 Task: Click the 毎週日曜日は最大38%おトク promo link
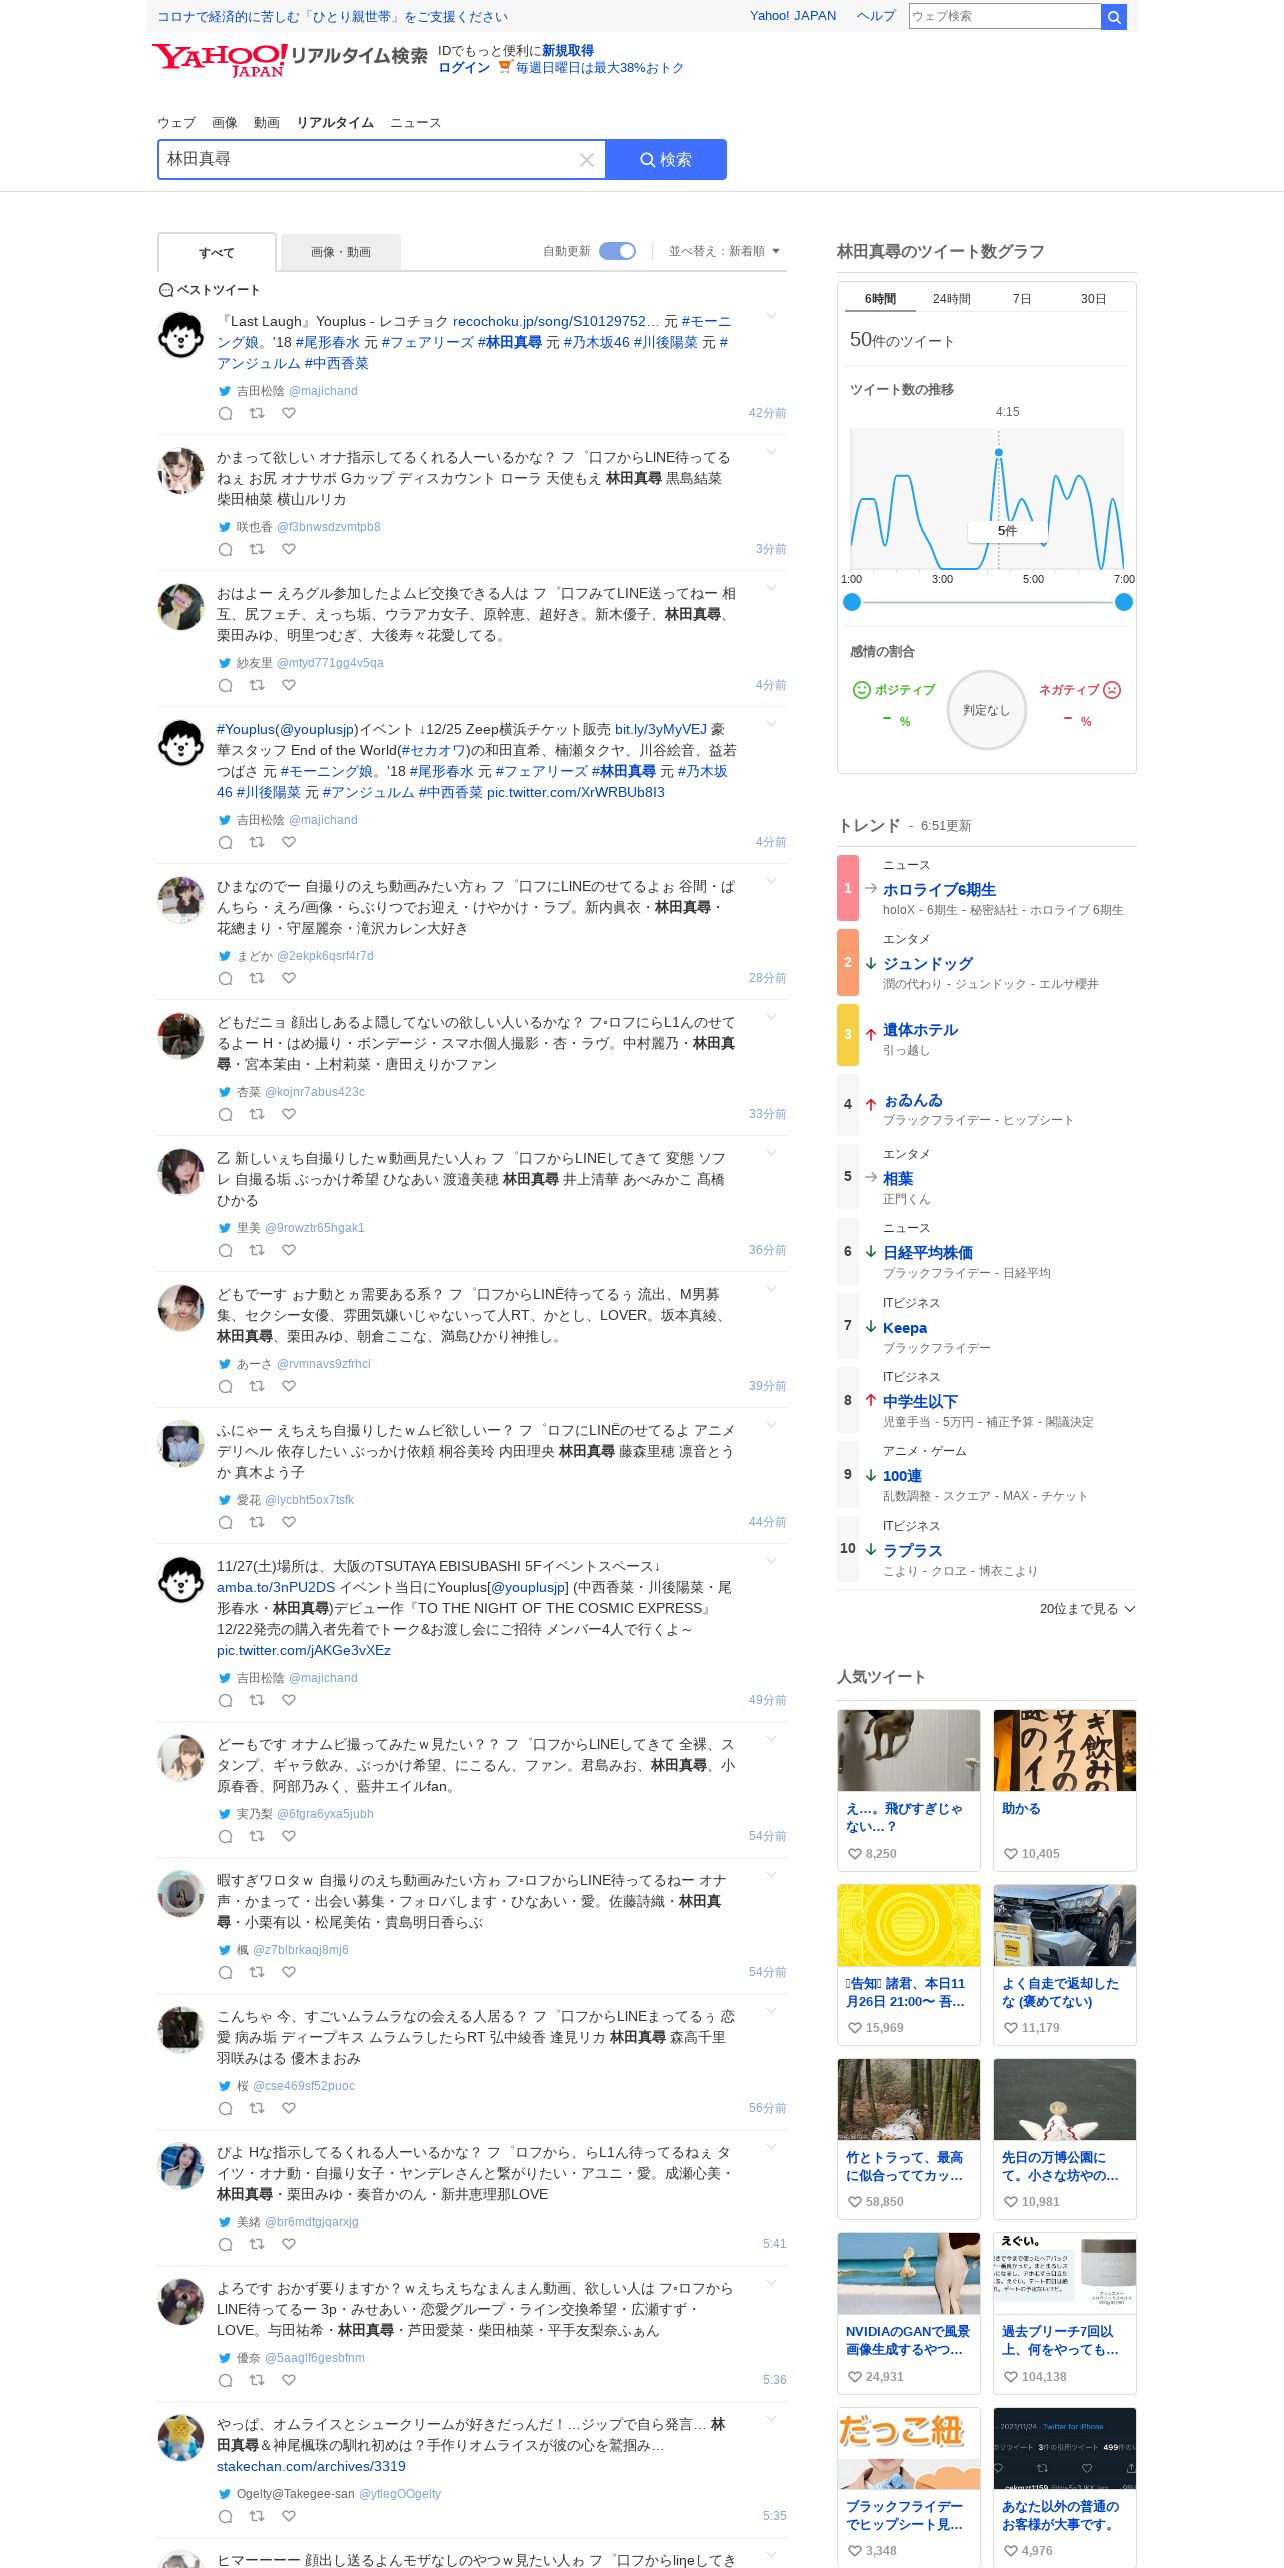point(600,68)
